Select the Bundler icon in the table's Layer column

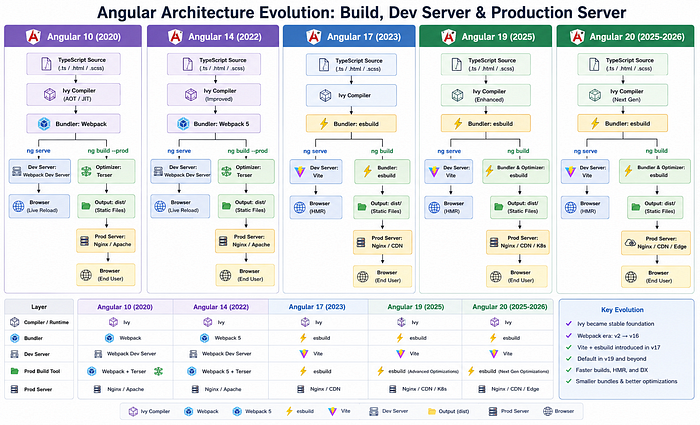15,338
